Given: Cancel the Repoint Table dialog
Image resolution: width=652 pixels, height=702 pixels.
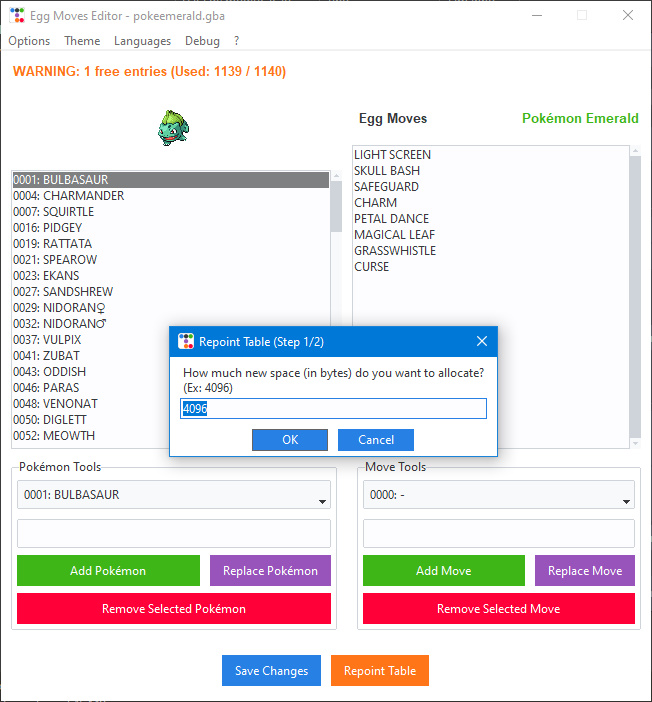Looking at the screenshot, I should pos(375,440).
